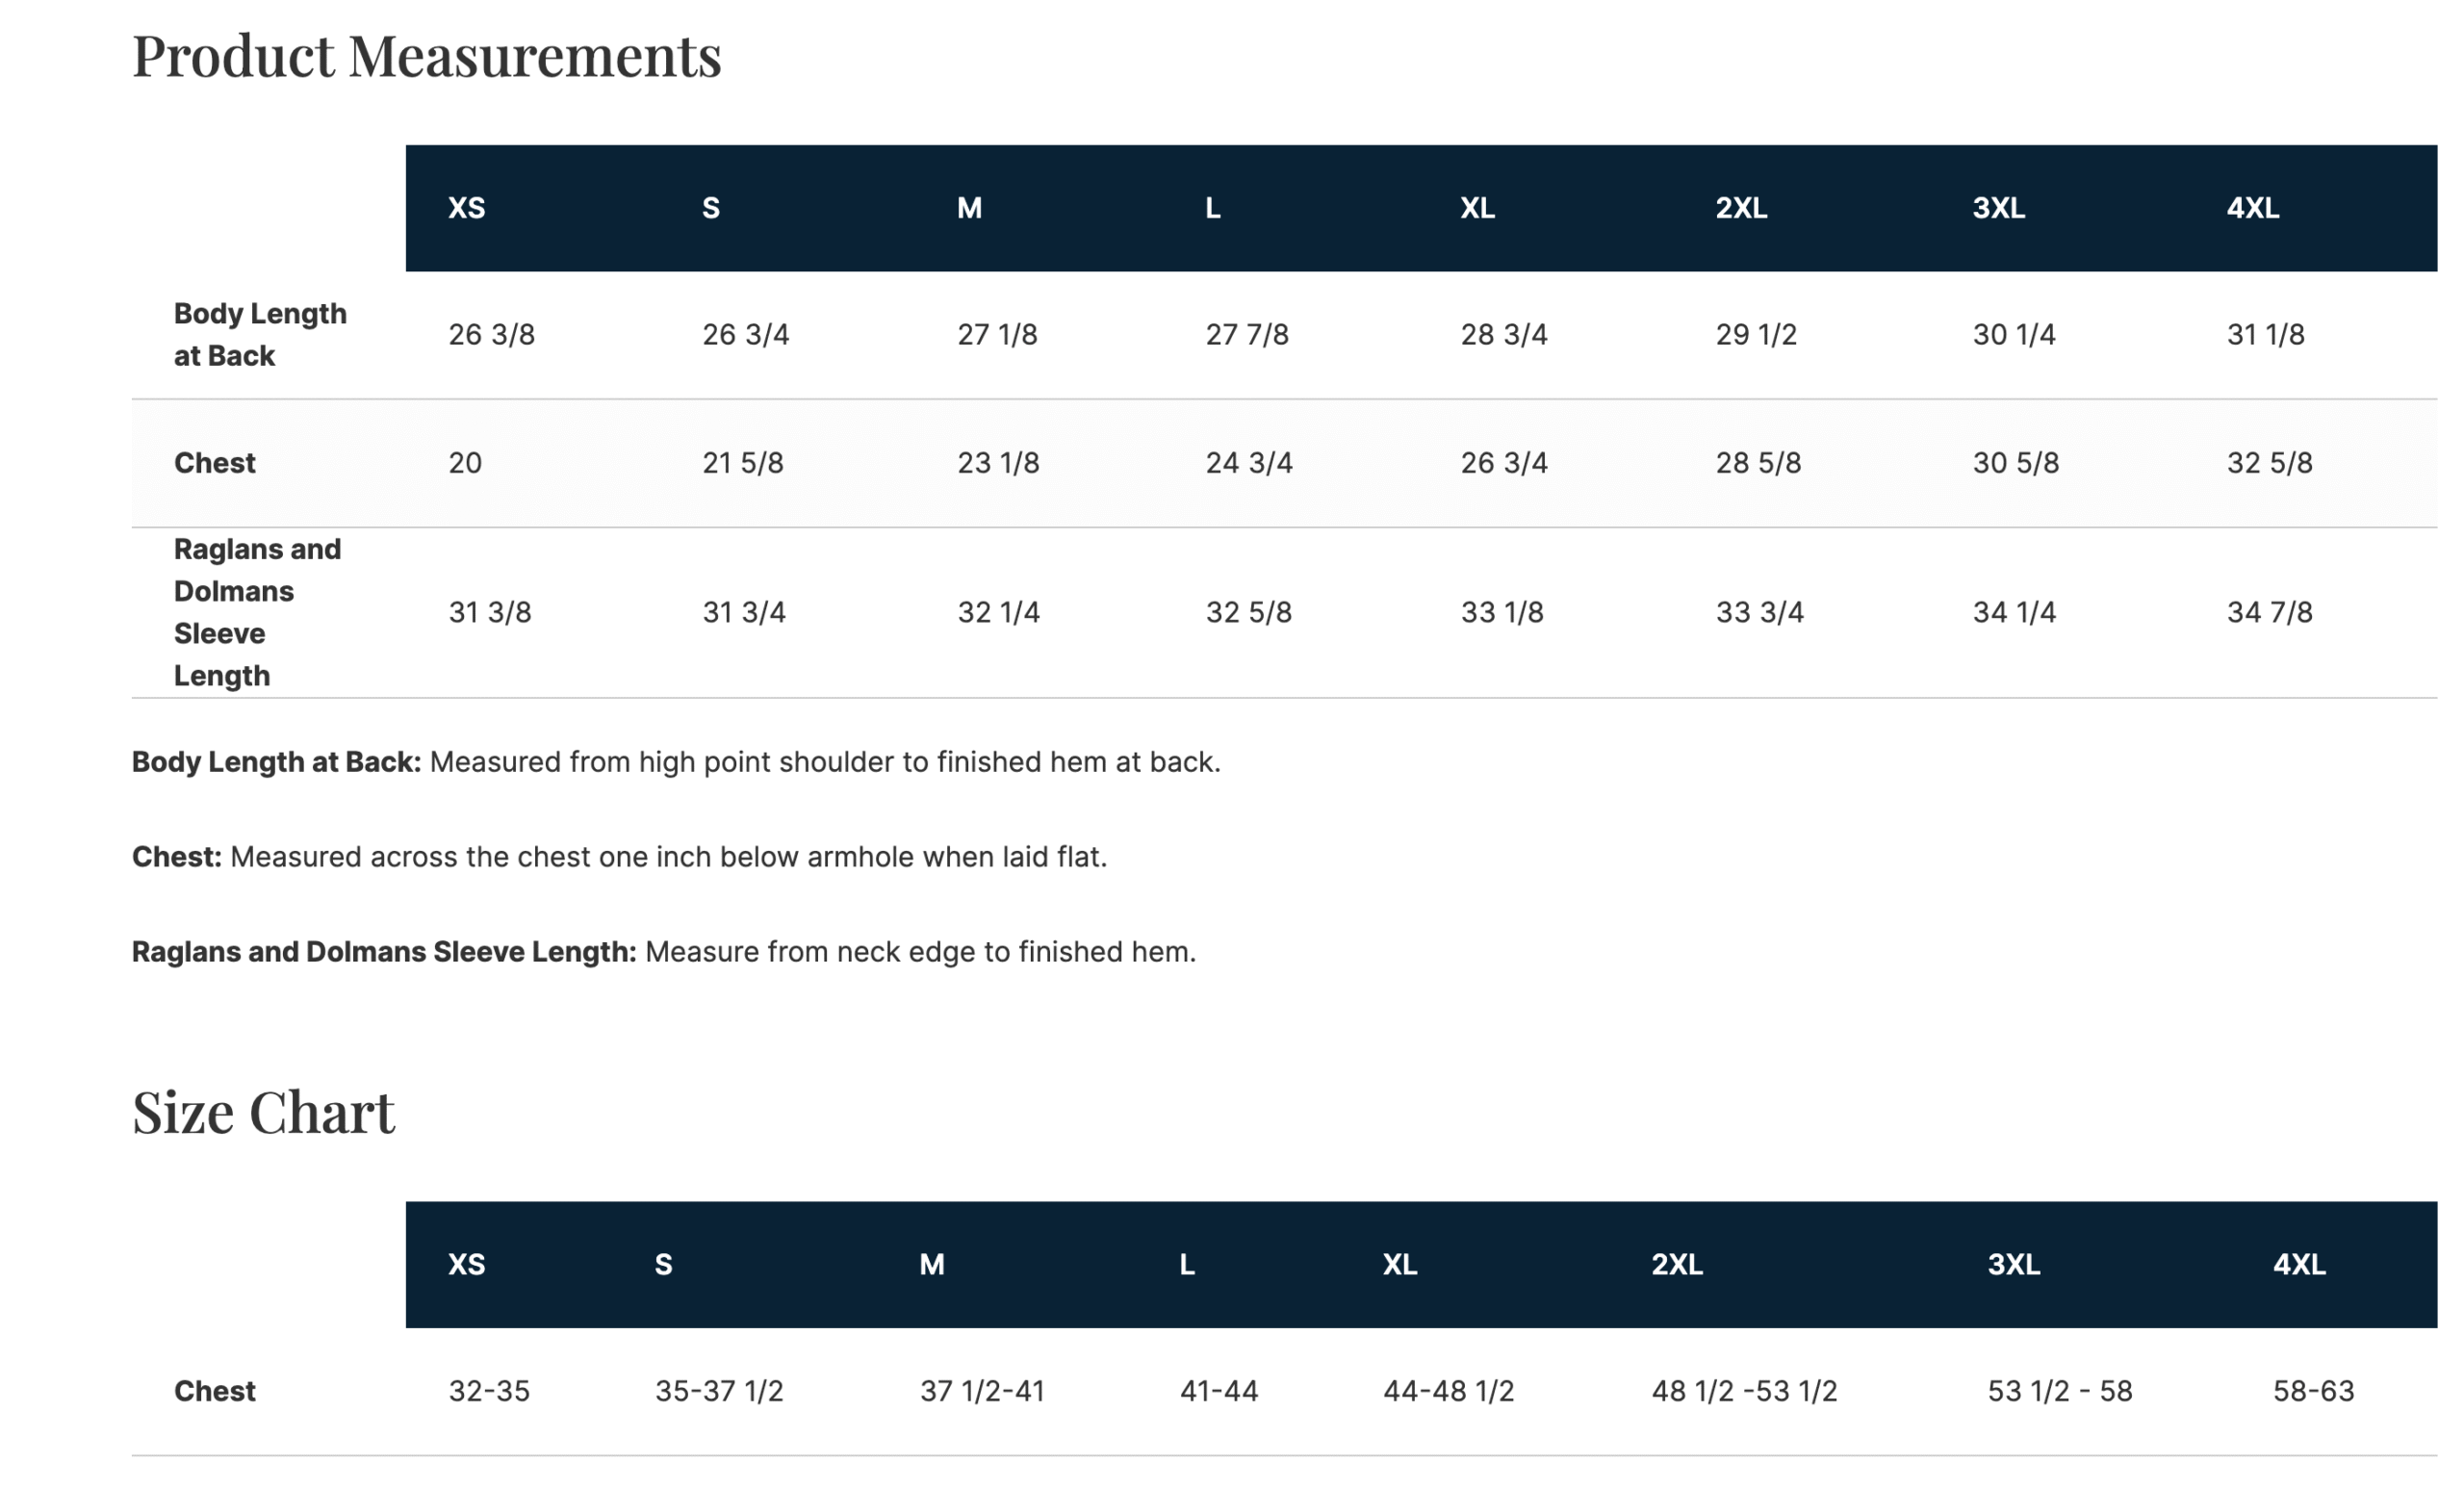Viewport: 2464px width, 1489px height.
Task: Click the 58-63 chest range cell
Action: pyautogui.click(x=2313, y=1391)
